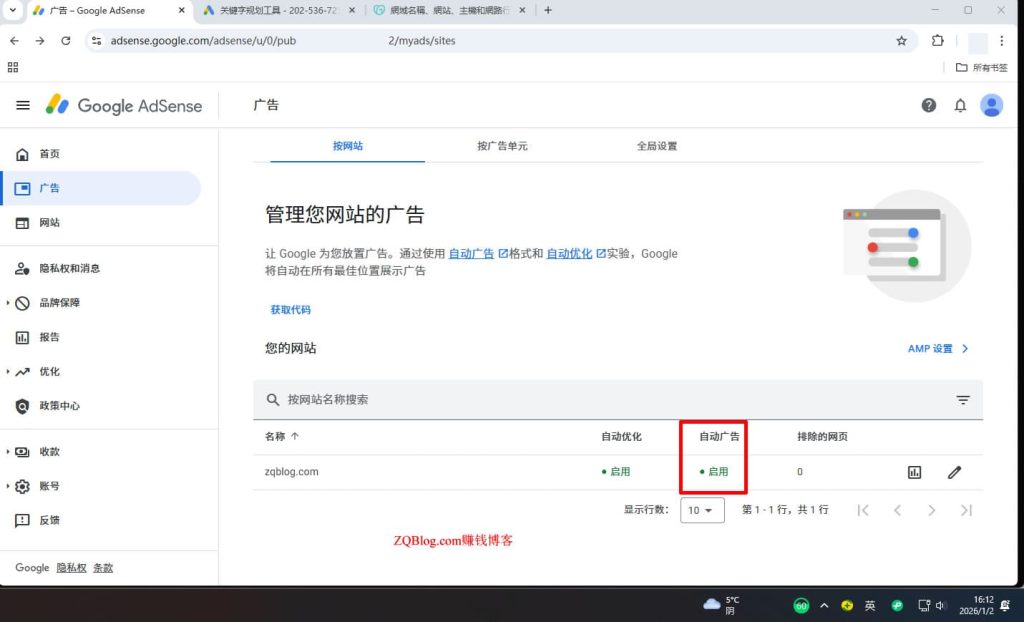Sort by 名称 column header
1024x622 pixels.
[281, 436]
